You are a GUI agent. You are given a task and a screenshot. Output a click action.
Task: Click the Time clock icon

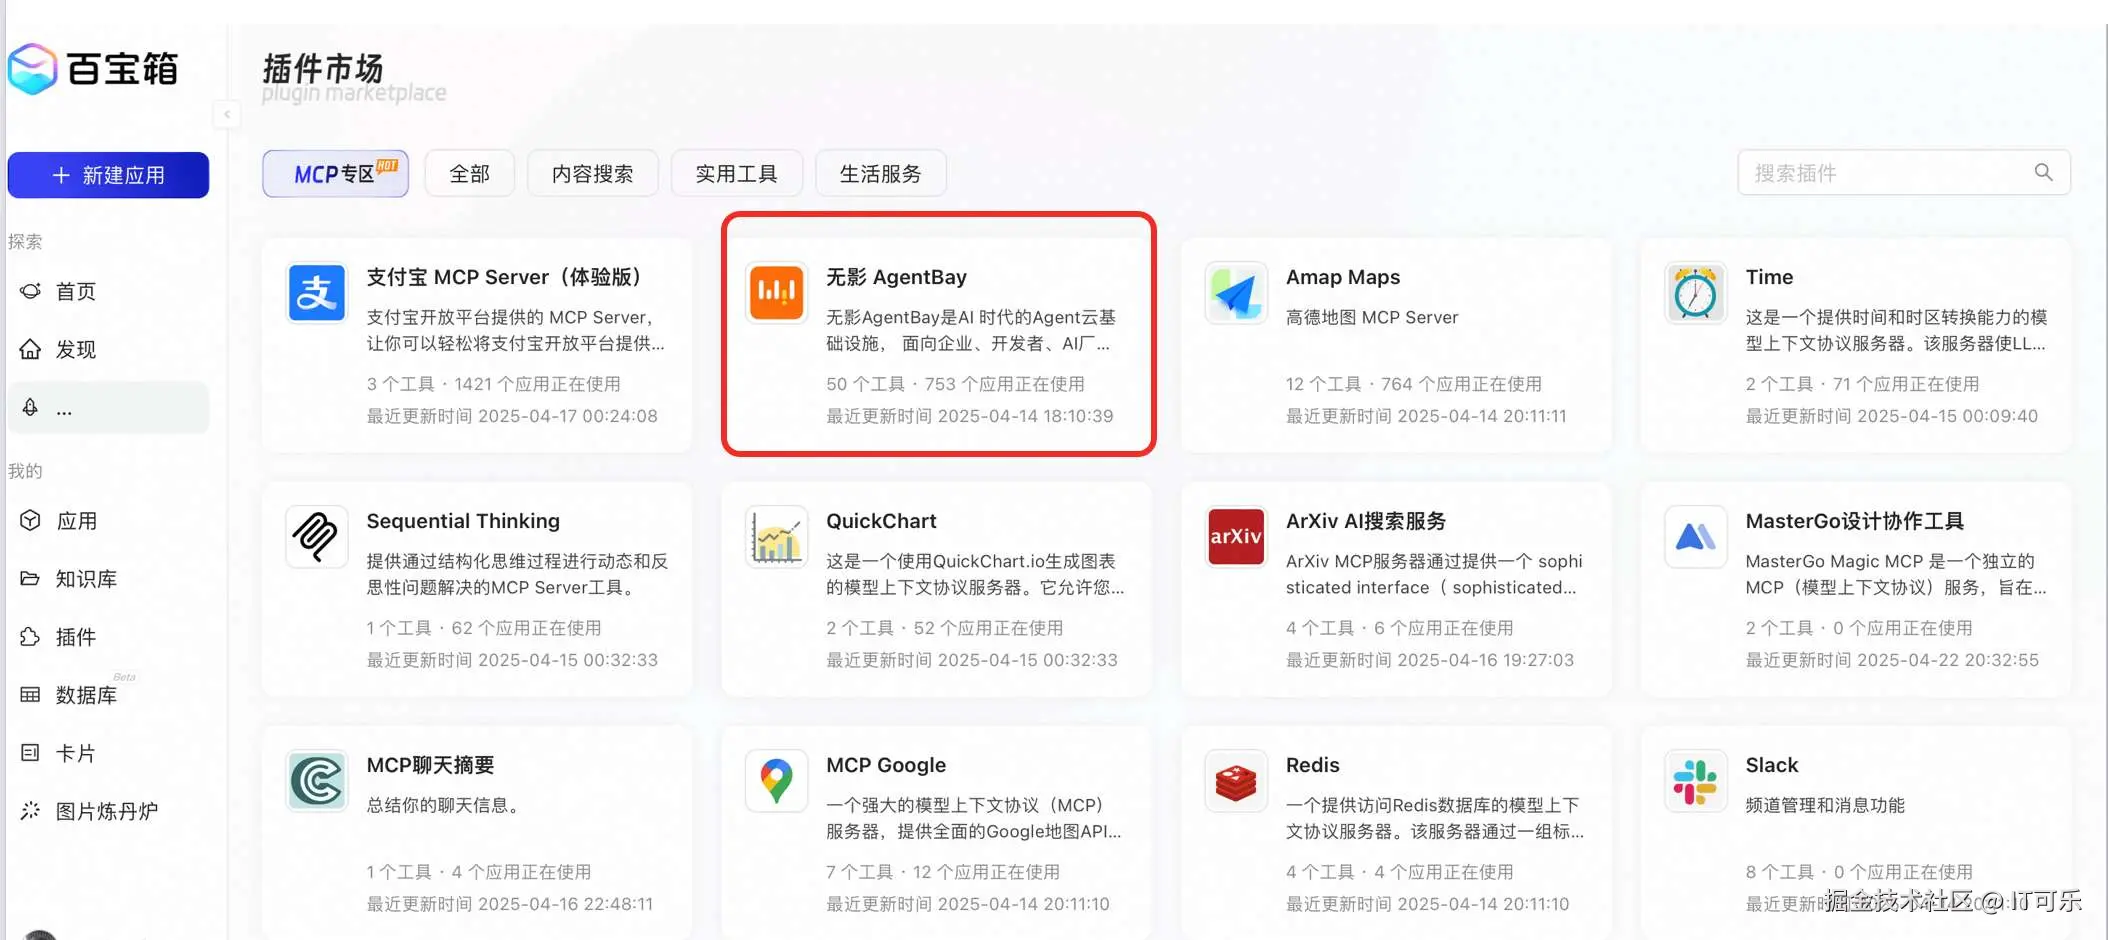pyautogui.click(x=1696, y=293)
